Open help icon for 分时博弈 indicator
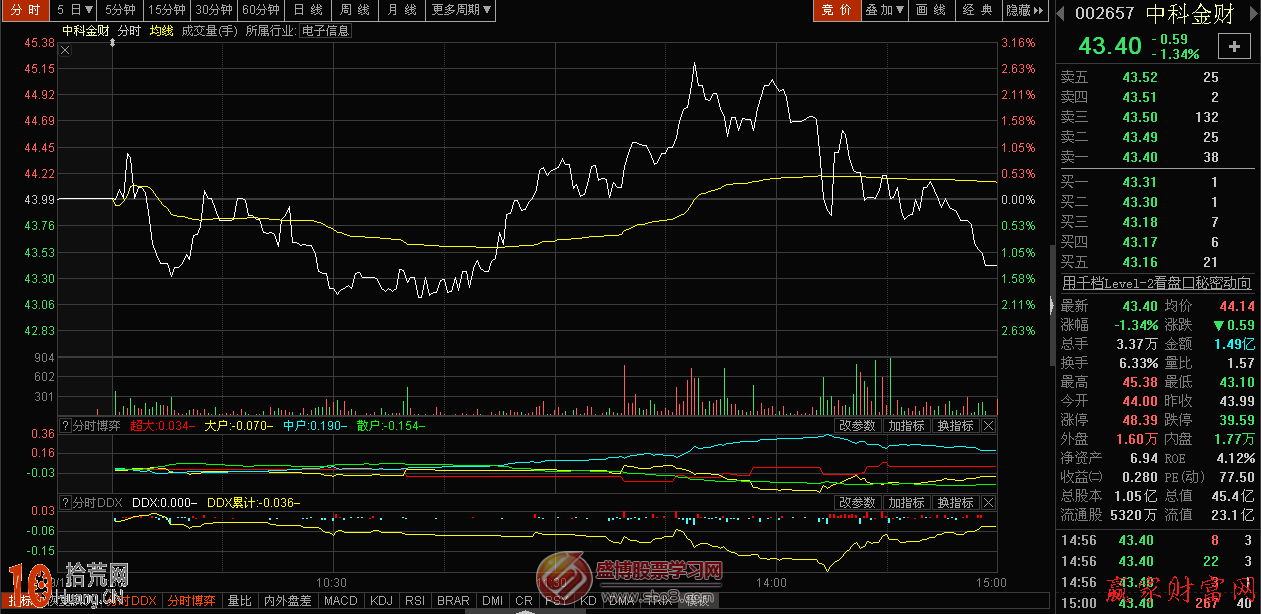 (x=65, y=426)
